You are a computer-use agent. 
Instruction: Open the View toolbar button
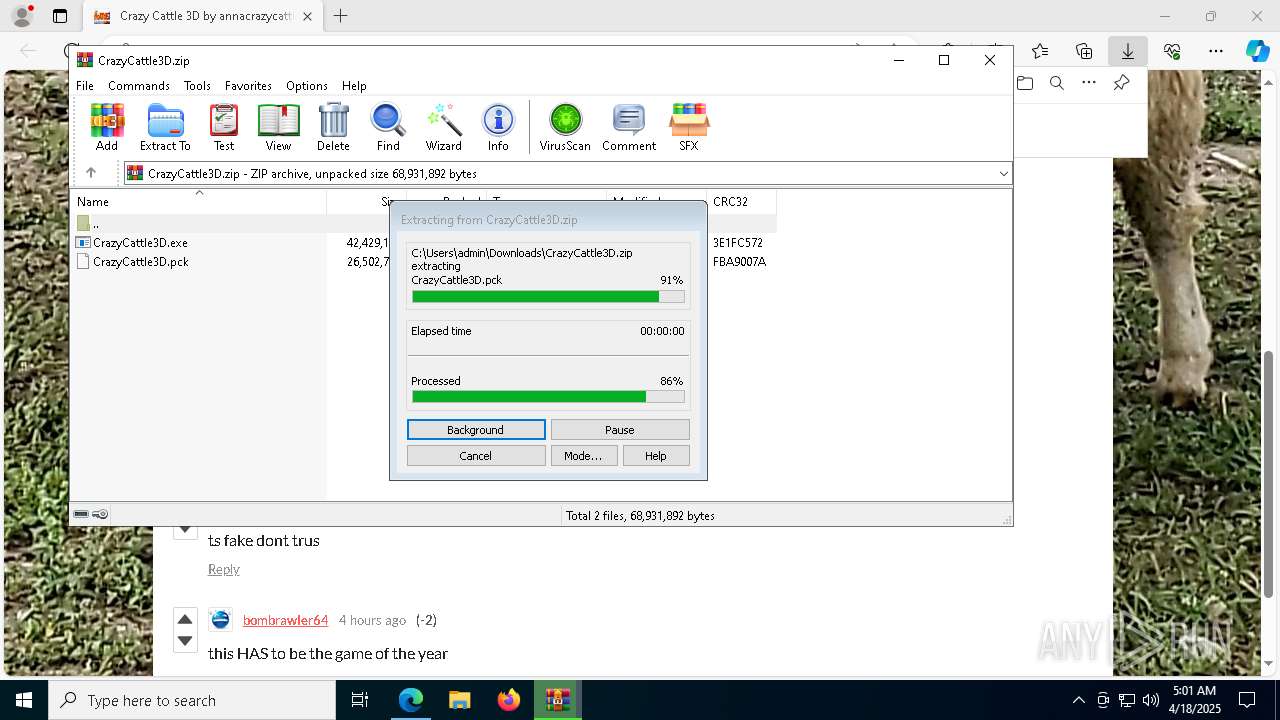pos(278,127)
